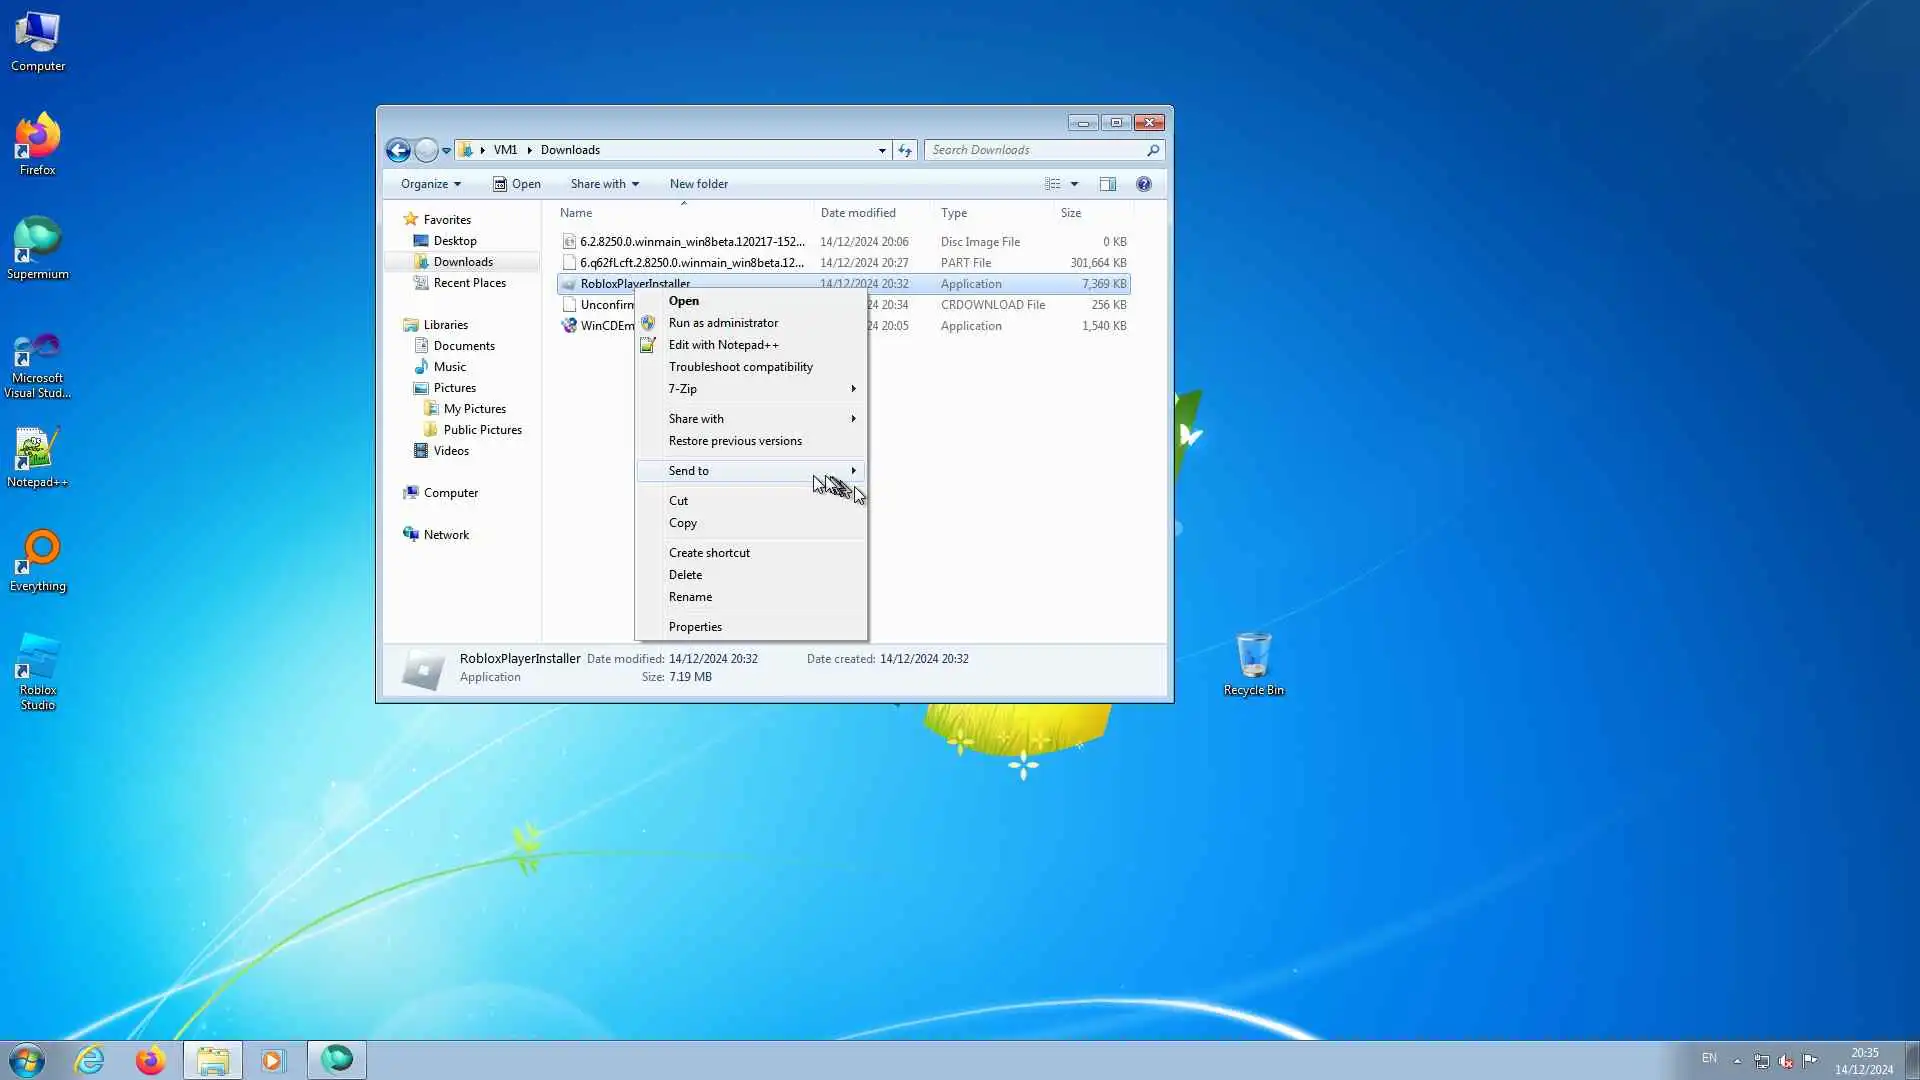Choose Run as administrator
Image resolution: width=1920 pixels, height=1080 pixels.
pyautogui.click(x=723, y=323)
